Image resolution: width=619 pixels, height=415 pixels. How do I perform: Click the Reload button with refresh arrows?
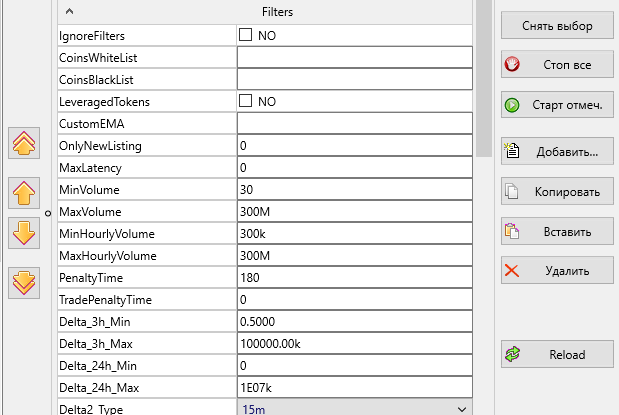click(x=557, y=355)
